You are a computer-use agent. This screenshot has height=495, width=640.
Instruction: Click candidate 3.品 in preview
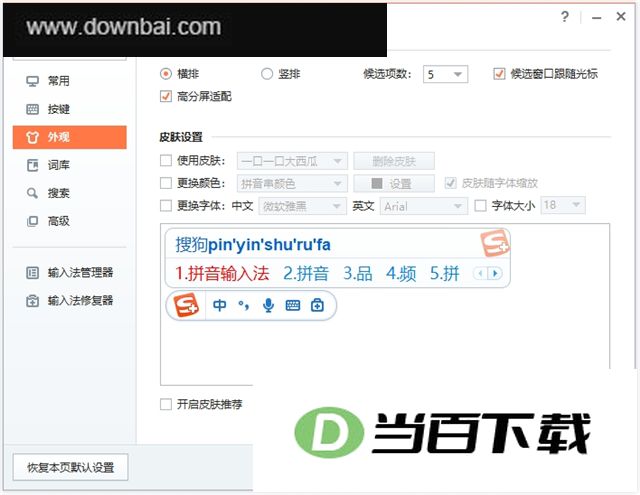pyautogui.click(x=358, y=273)
